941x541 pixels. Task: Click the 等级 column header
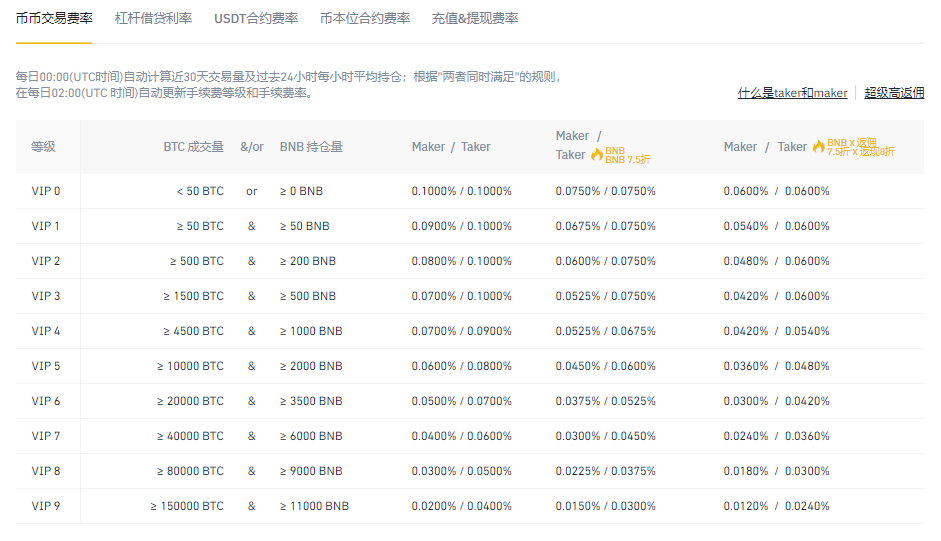[x=43, y=147]
